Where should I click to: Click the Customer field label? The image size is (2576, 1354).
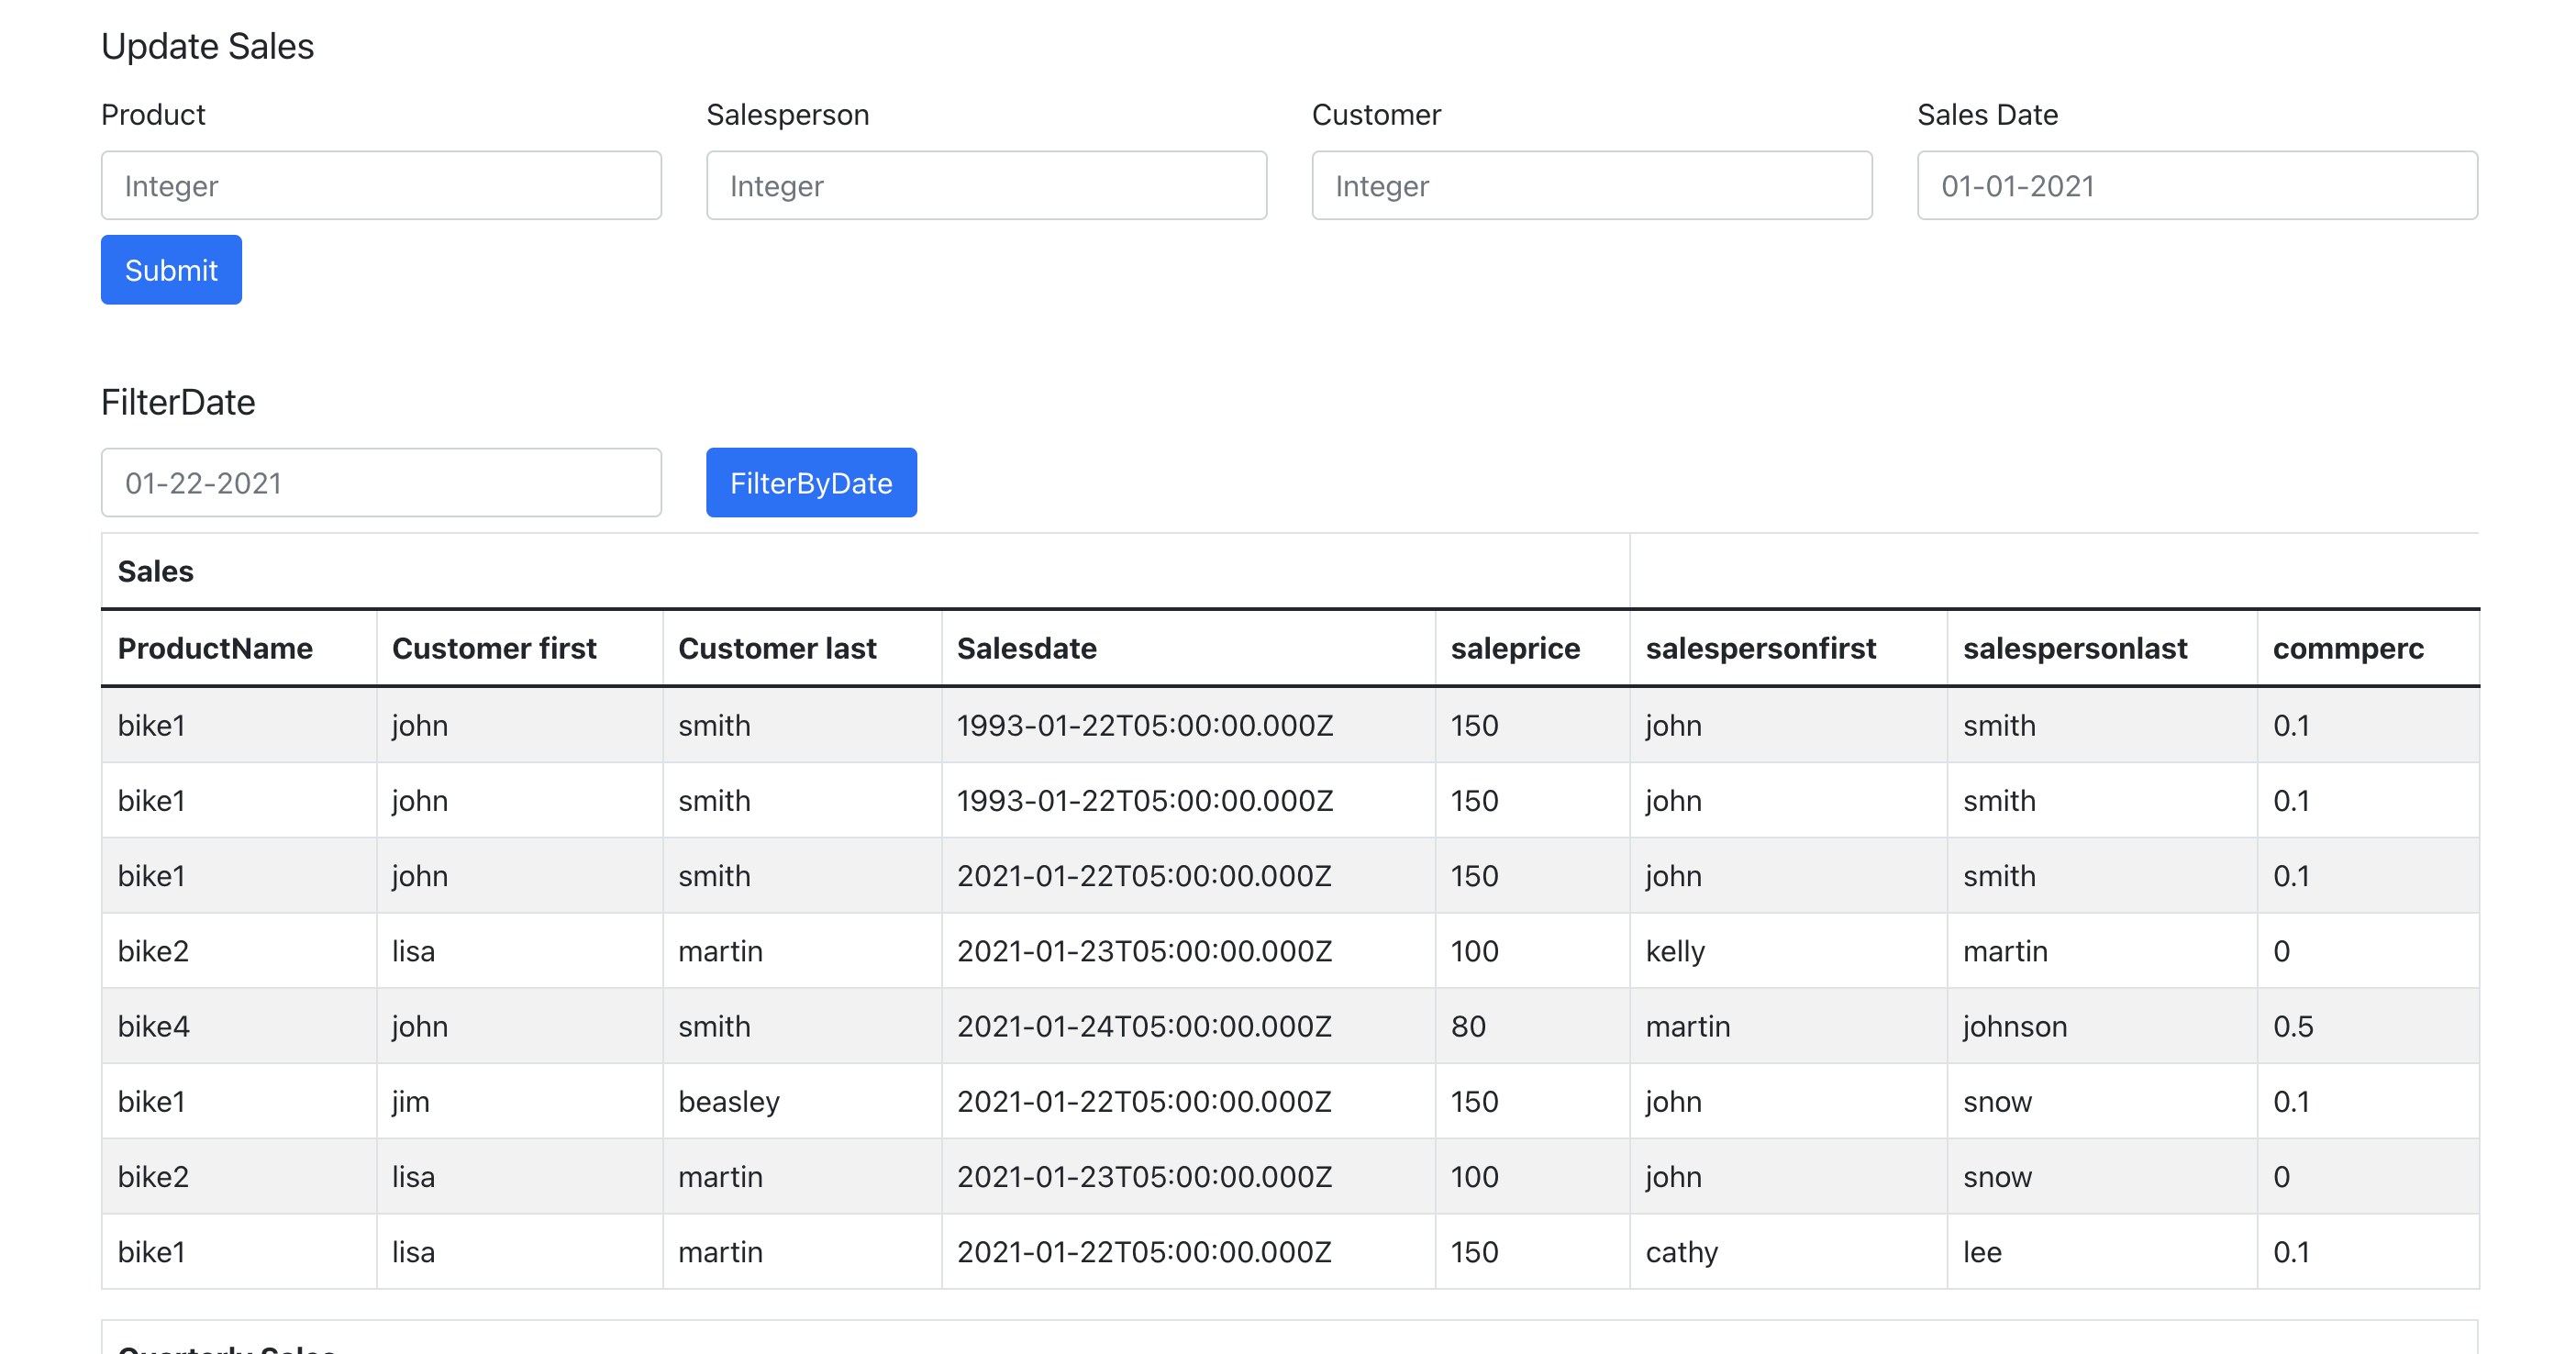coord(1376,115)
